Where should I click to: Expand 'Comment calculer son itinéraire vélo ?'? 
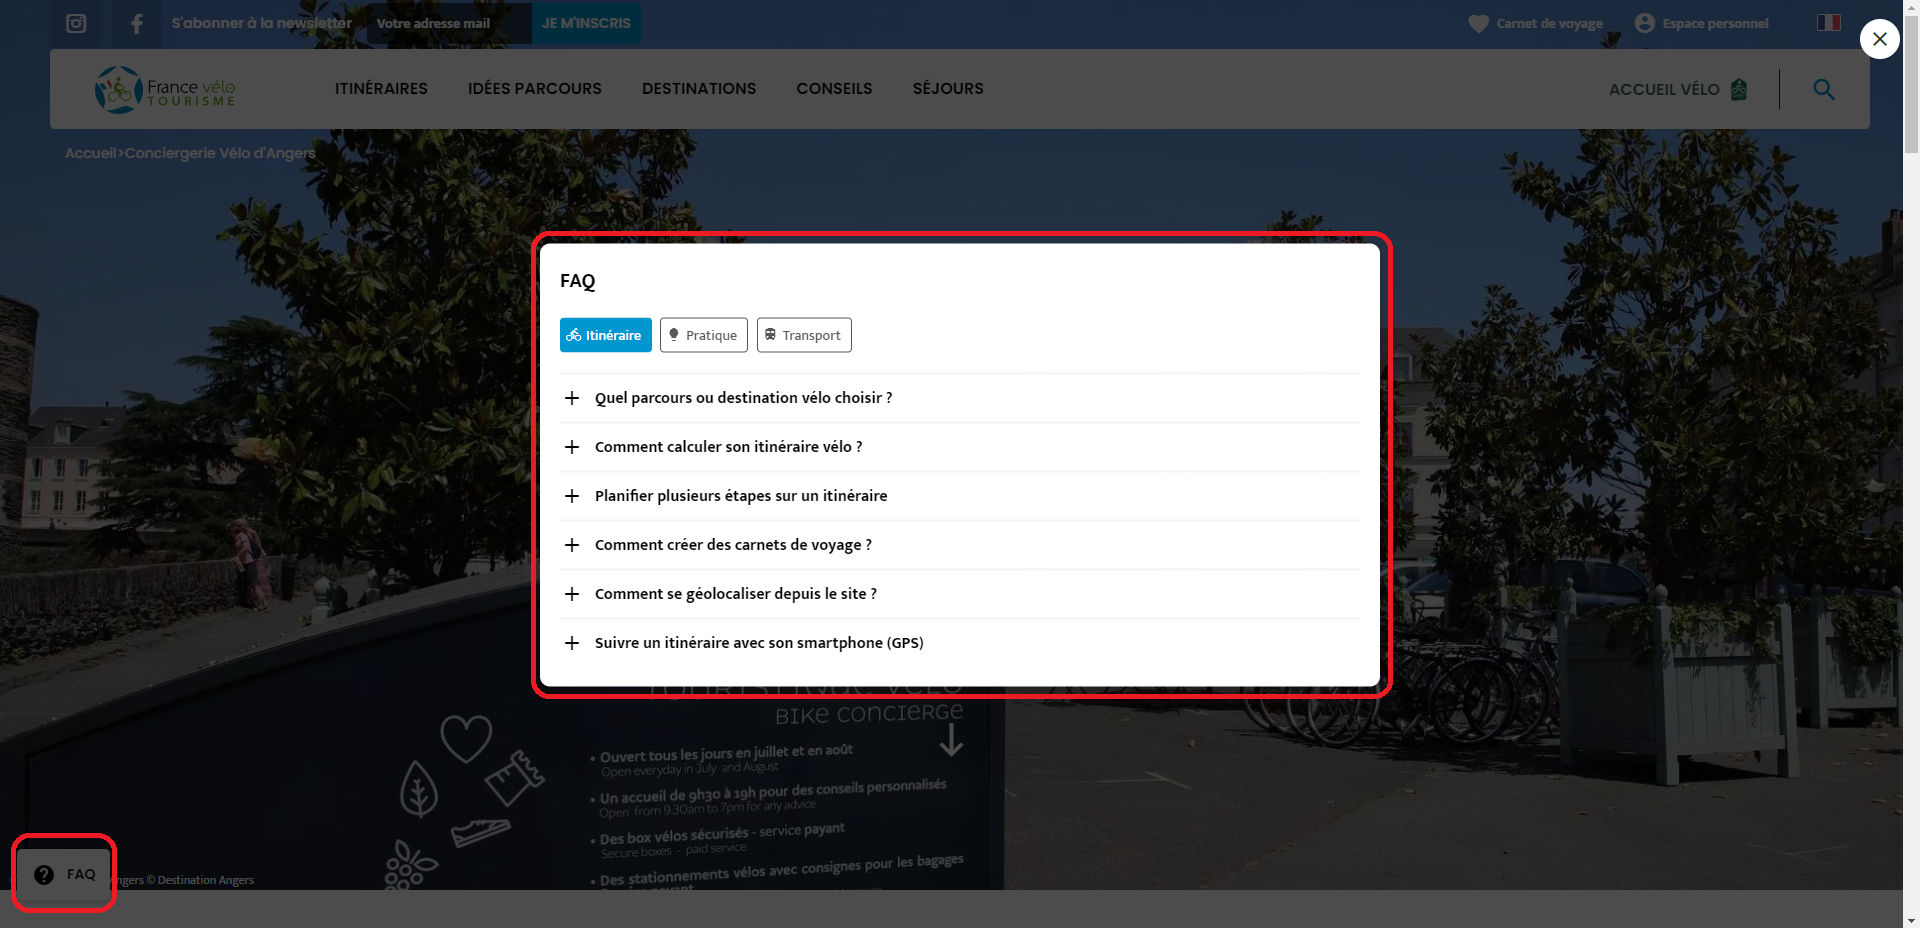pos(728,447)
